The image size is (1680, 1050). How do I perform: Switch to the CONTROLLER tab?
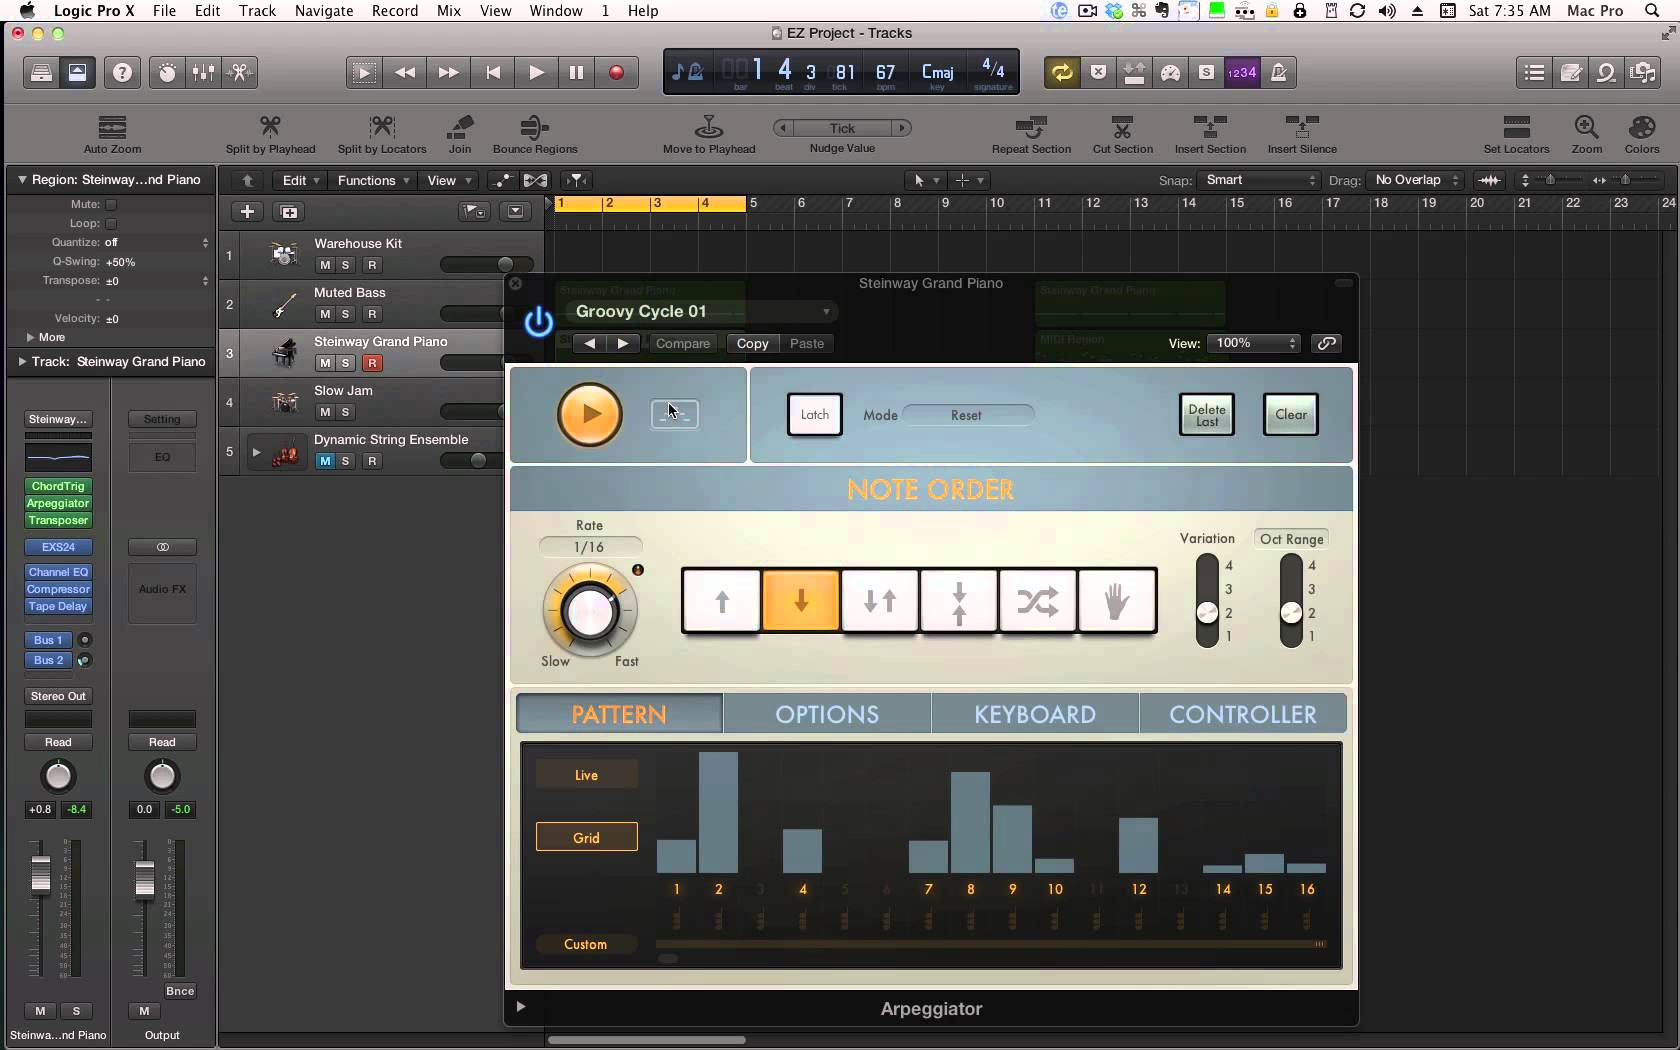[1243, 714]
